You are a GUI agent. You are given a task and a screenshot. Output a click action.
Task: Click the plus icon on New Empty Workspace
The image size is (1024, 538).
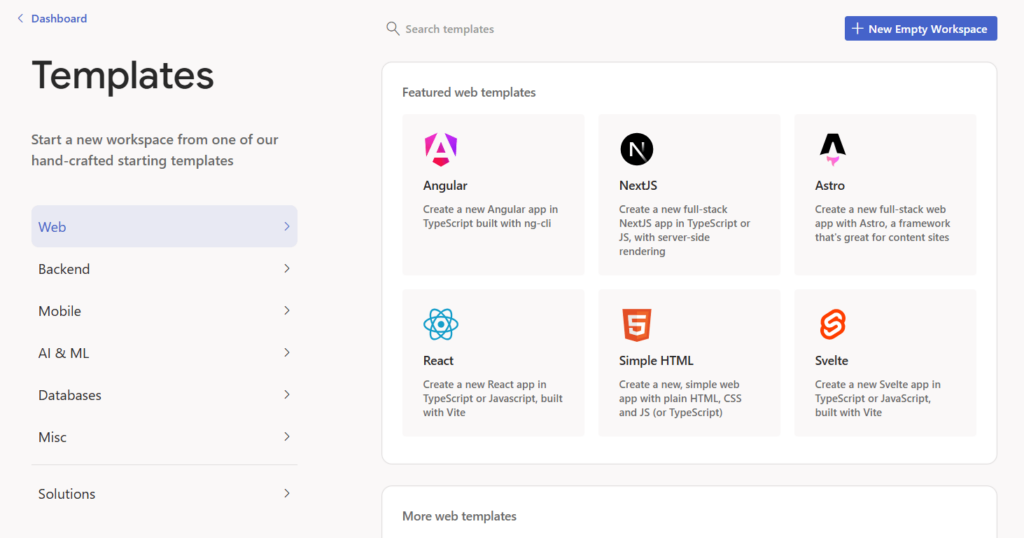tap(857, 29)
